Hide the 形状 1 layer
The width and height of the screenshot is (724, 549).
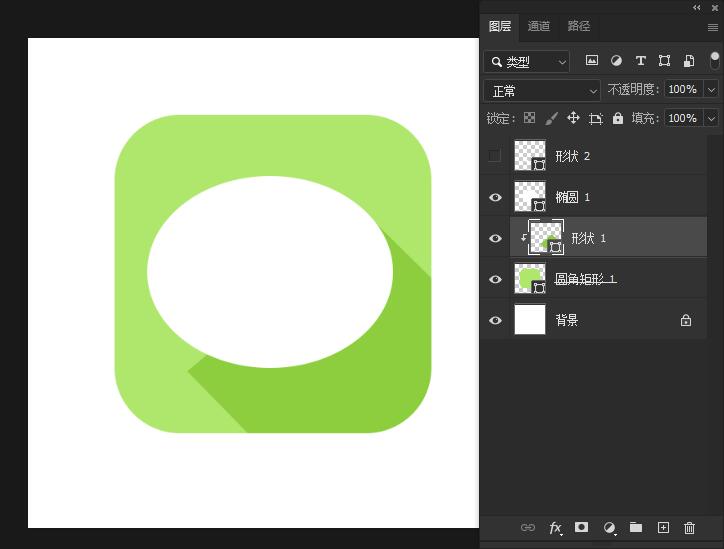[495, 238]
